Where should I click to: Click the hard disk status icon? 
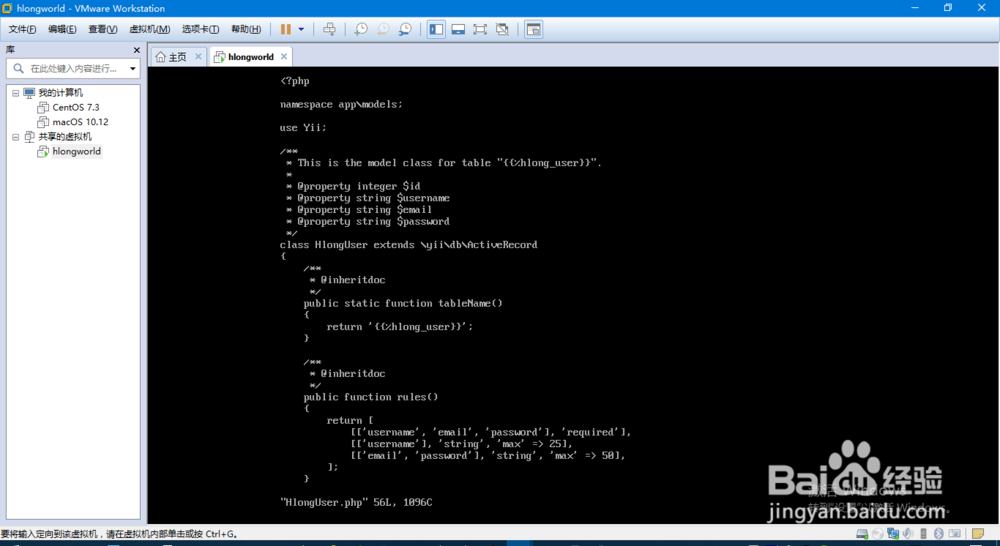(862, 534)
